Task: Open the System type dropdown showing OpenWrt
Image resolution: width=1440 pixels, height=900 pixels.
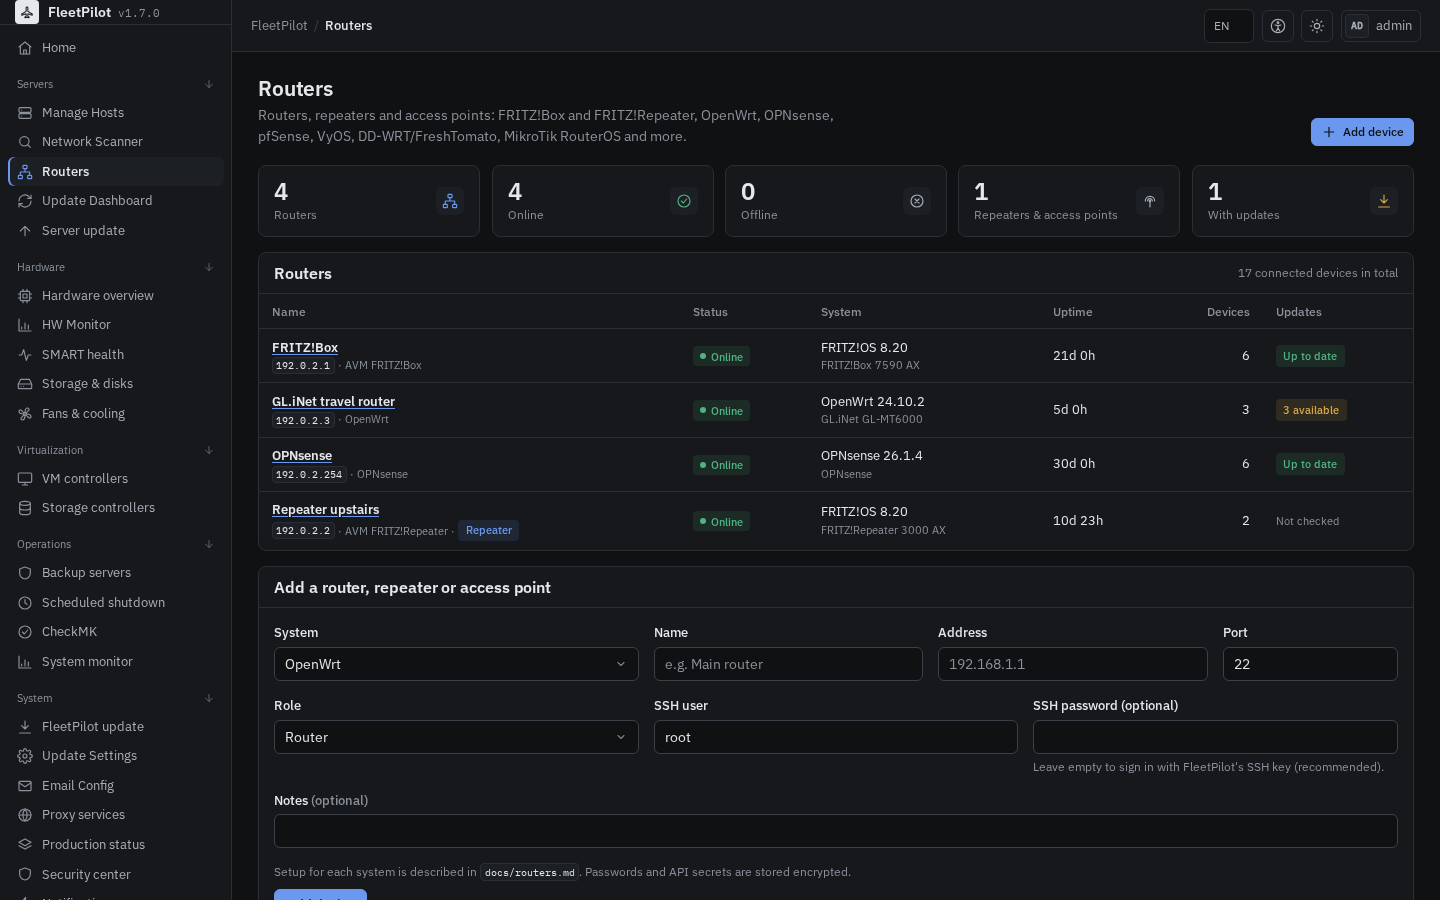Action: coord(456,664)
